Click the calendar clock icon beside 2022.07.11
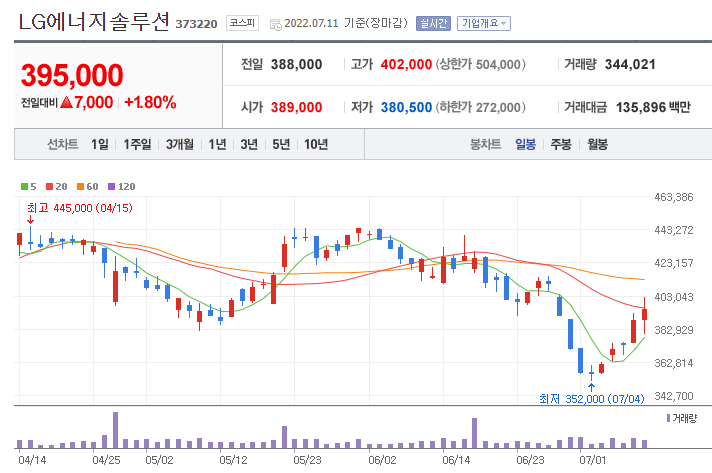Viewport: 712px width, 473px height. (x=275, y=24)
